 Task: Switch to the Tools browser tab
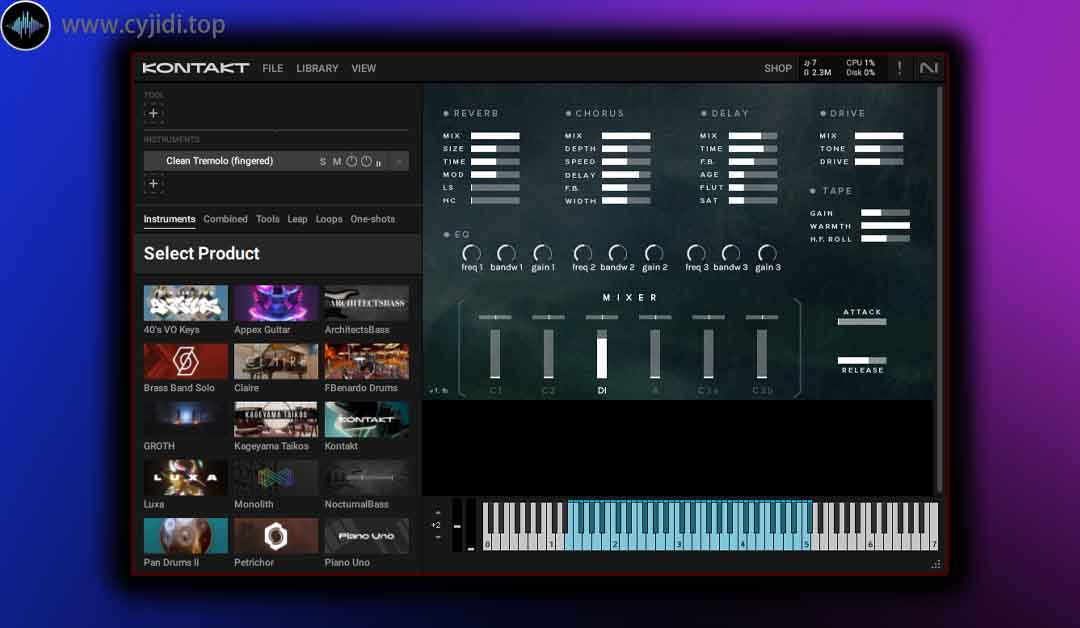tap(268, 219)
